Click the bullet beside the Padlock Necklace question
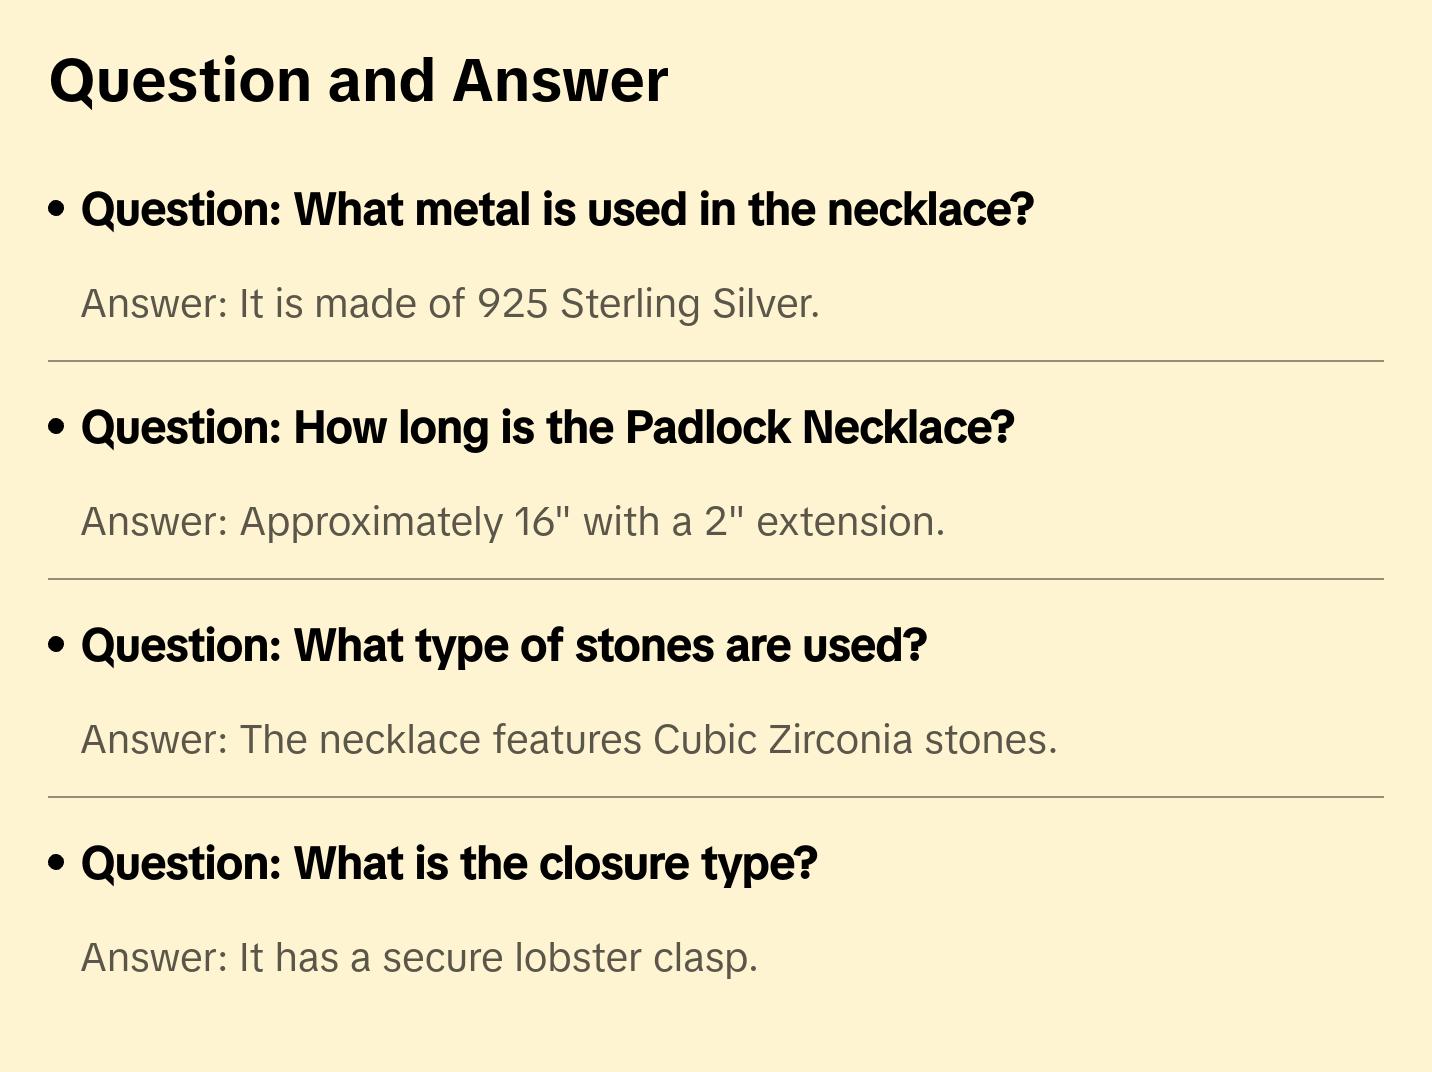Viewport: 1432px width, 1072px height. [57, 427]
